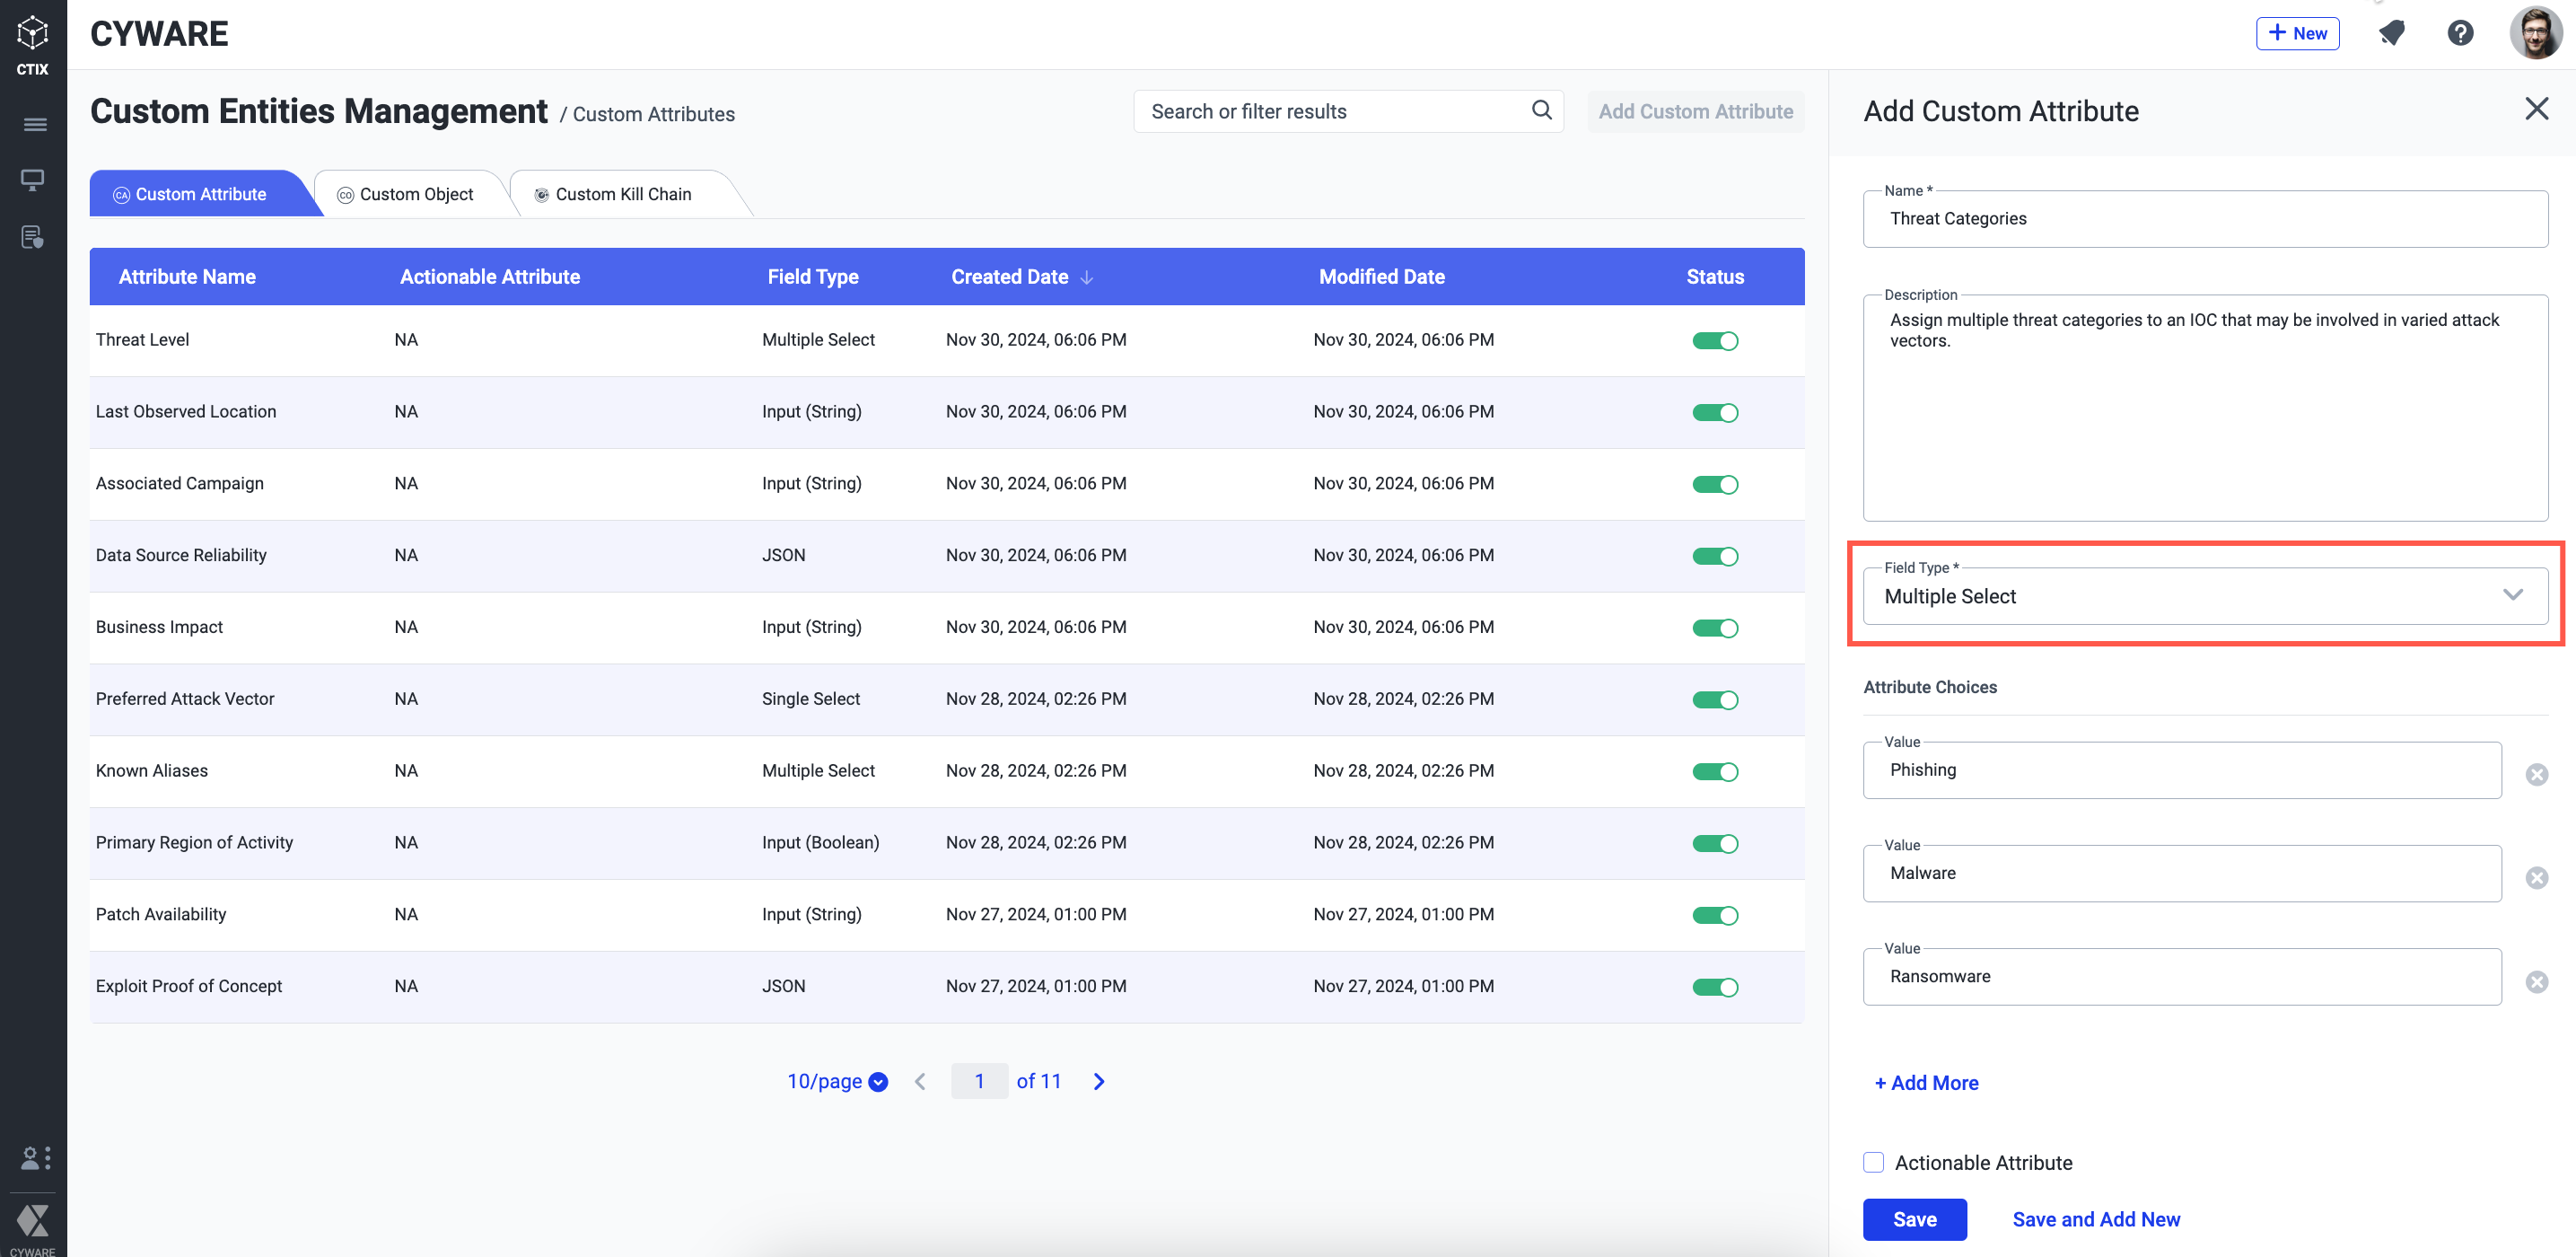The width and height of the screenshot is (2576, 1257).
Task: Toggle status for Known Aliases
Action: [1714, 771]
